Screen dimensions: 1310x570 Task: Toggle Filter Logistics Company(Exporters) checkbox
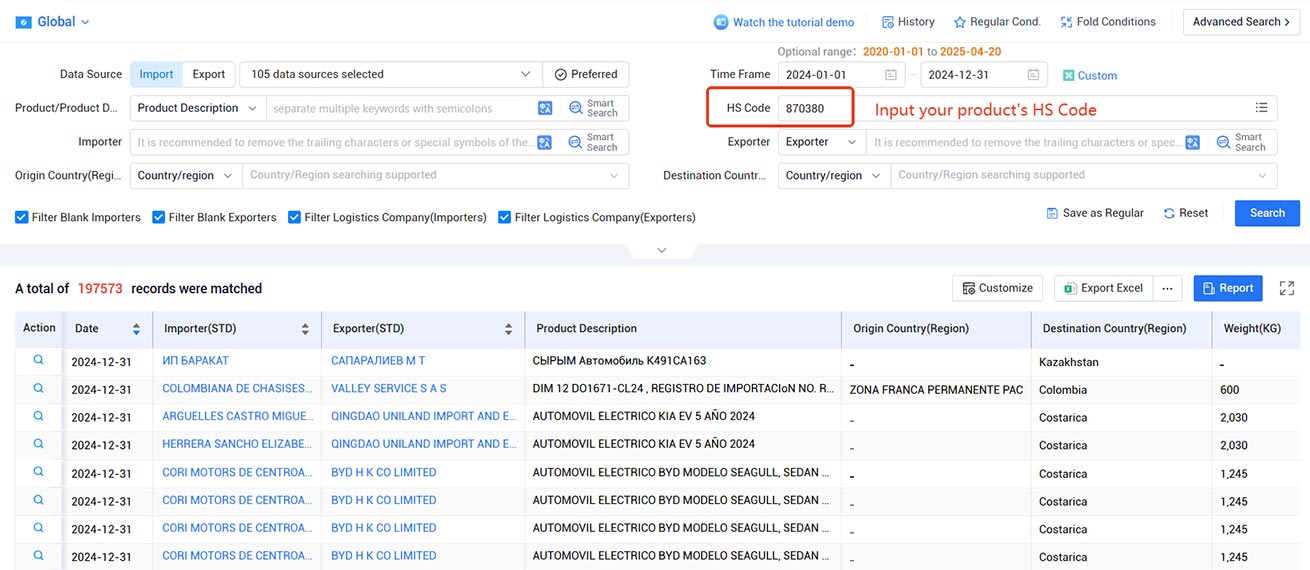(505, 217)
